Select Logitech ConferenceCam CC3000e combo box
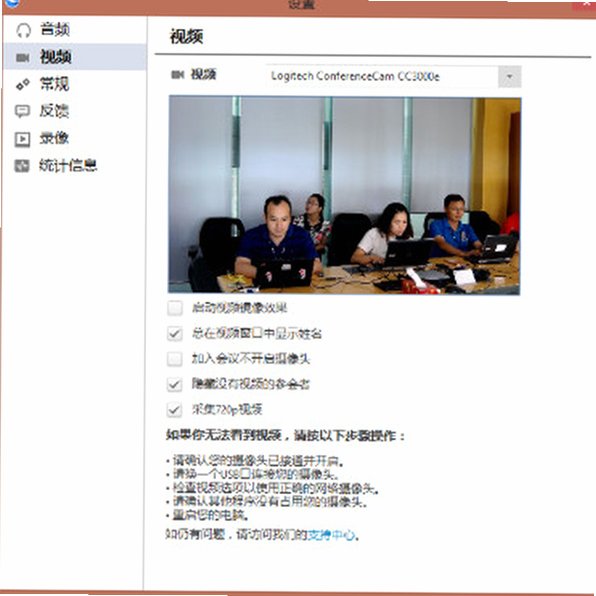596x596 pixels. (393, 77)
